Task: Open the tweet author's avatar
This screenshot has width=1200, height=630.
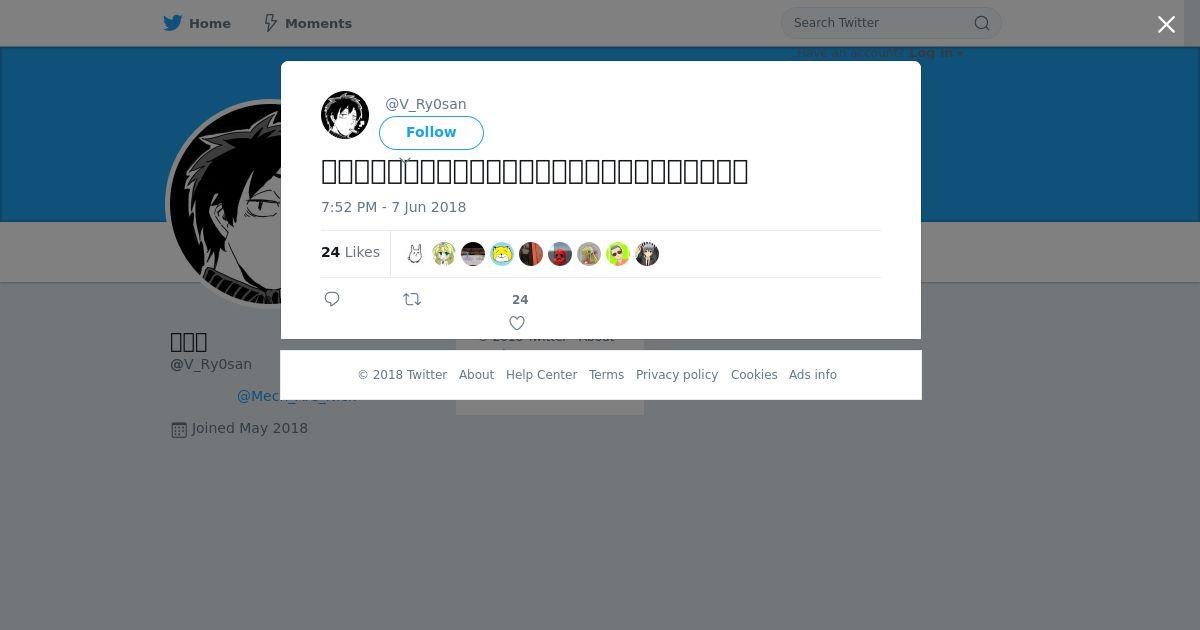Action: [x=345, y=115]
